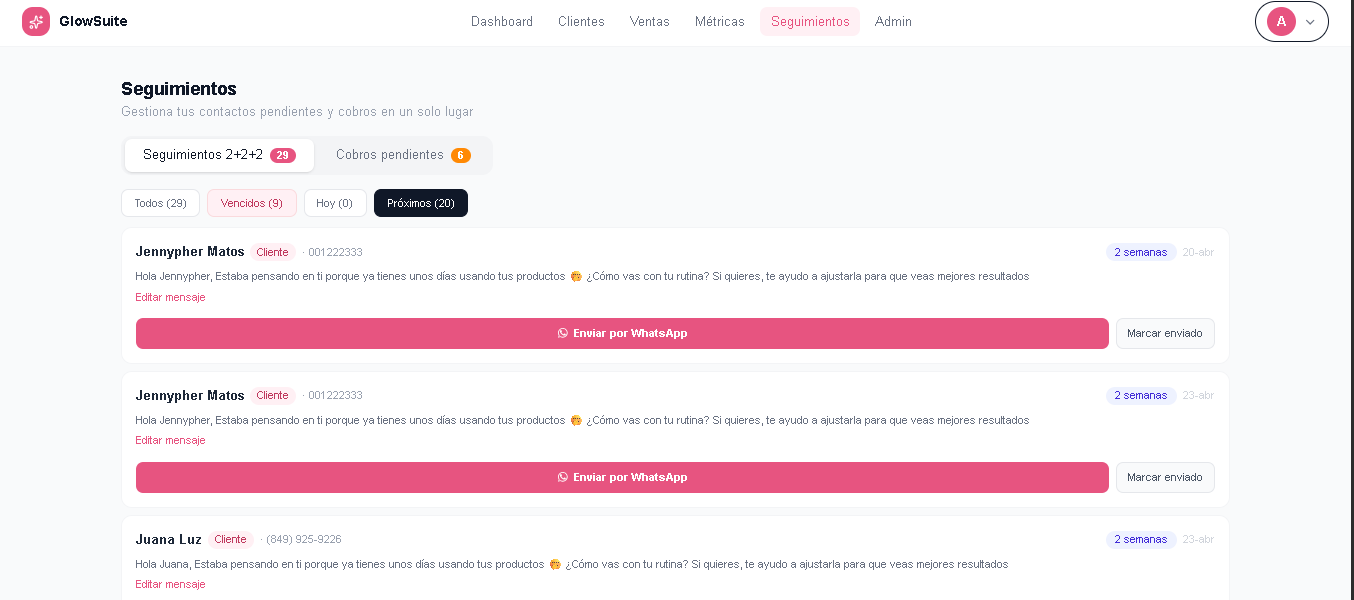Open the Admin section
Screen dimensions: 1354x600
pos(893,21)
